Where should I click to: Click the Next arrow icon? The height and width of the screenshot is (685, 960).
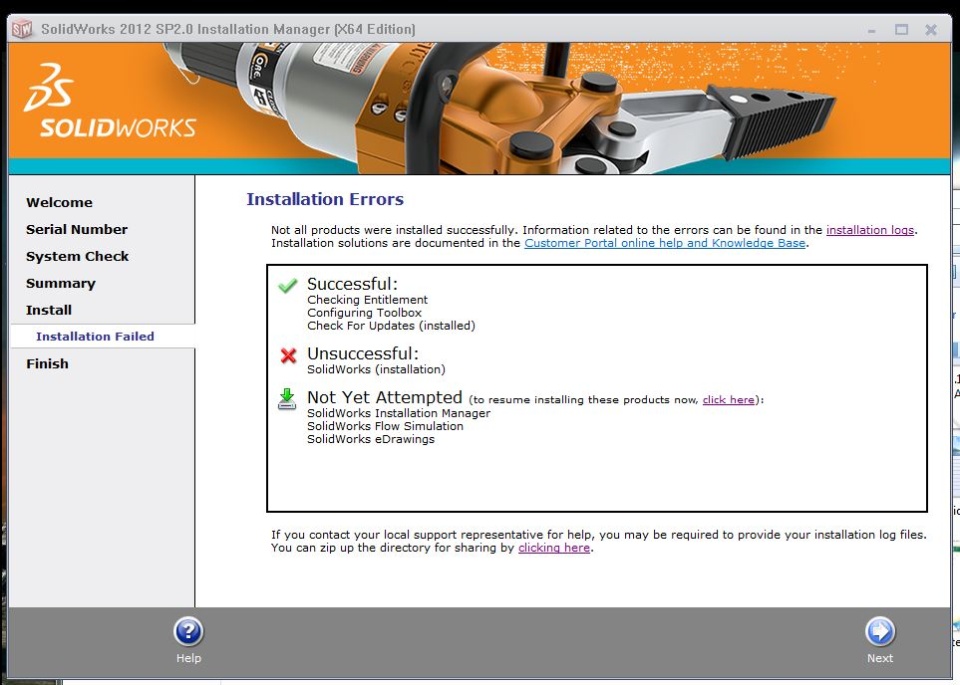(880, 632)
